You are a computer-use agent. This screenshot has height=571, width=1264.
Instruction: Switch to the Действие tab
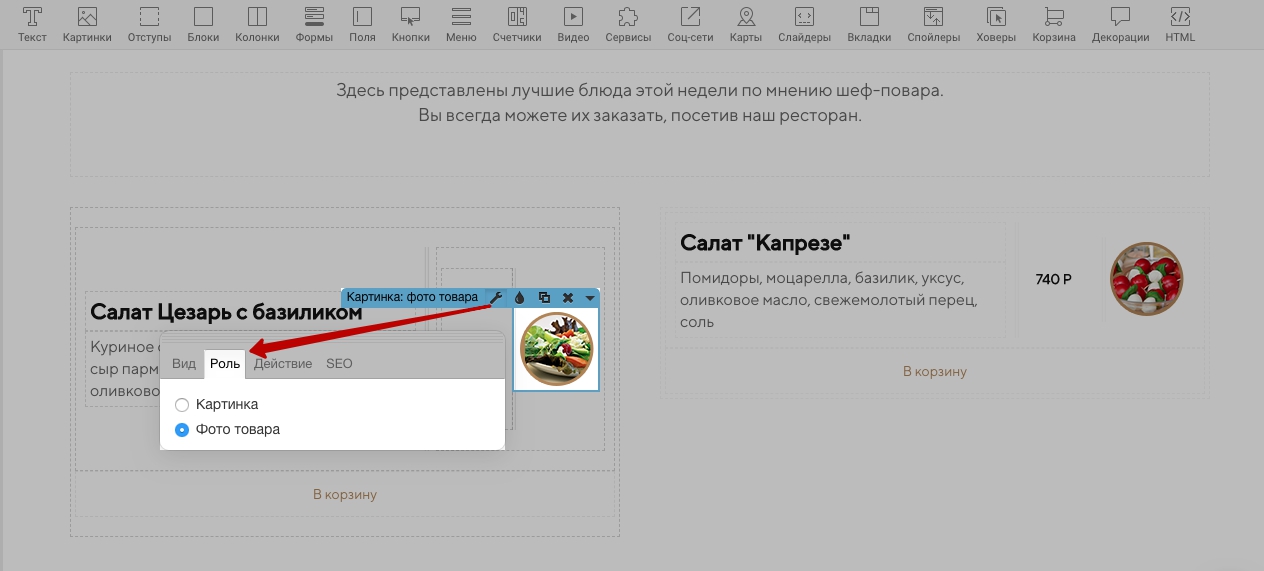(283, 364)
